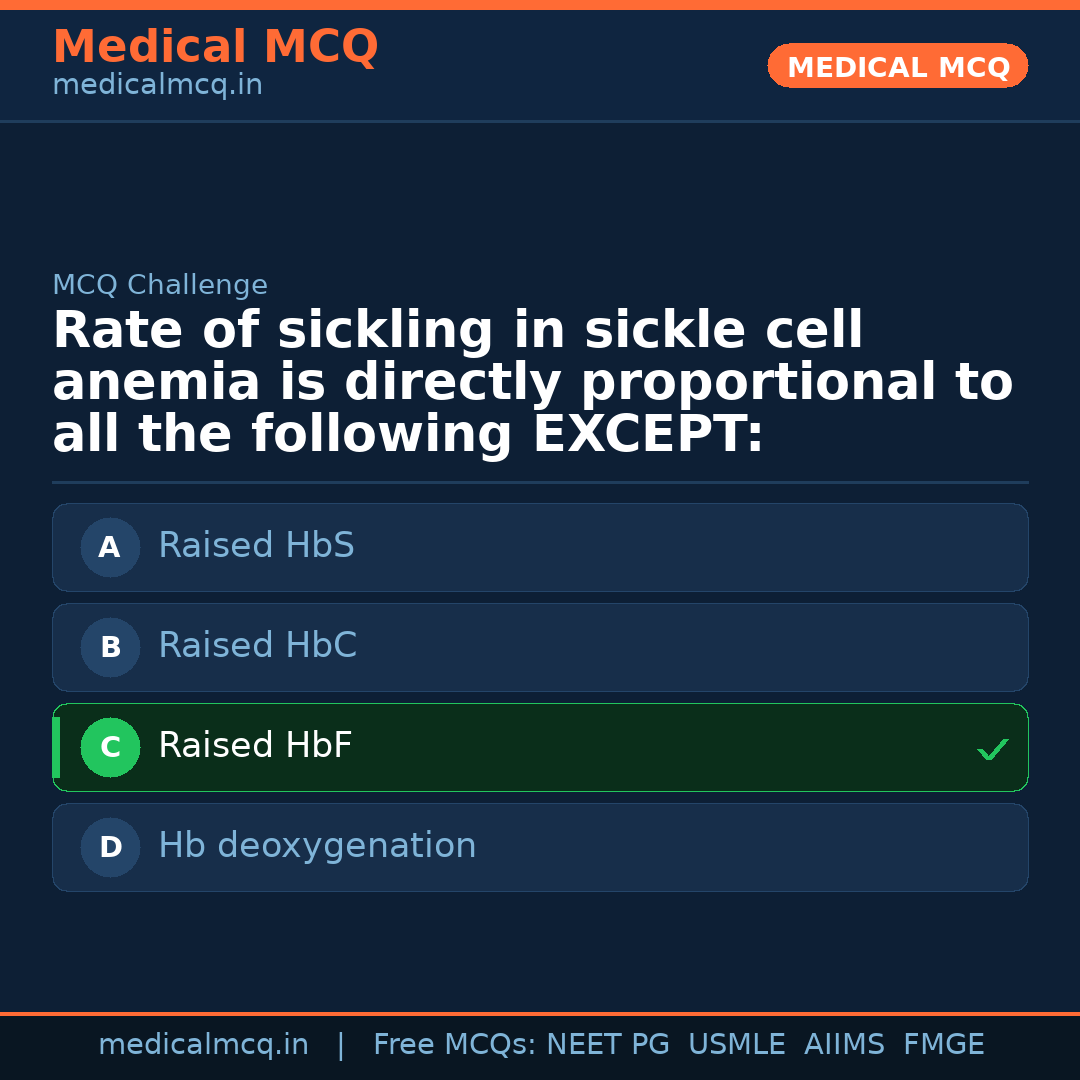Choose the "Raised HbC" answer text
Viewport: 1080px width, 1080px height.
point(257,646)
